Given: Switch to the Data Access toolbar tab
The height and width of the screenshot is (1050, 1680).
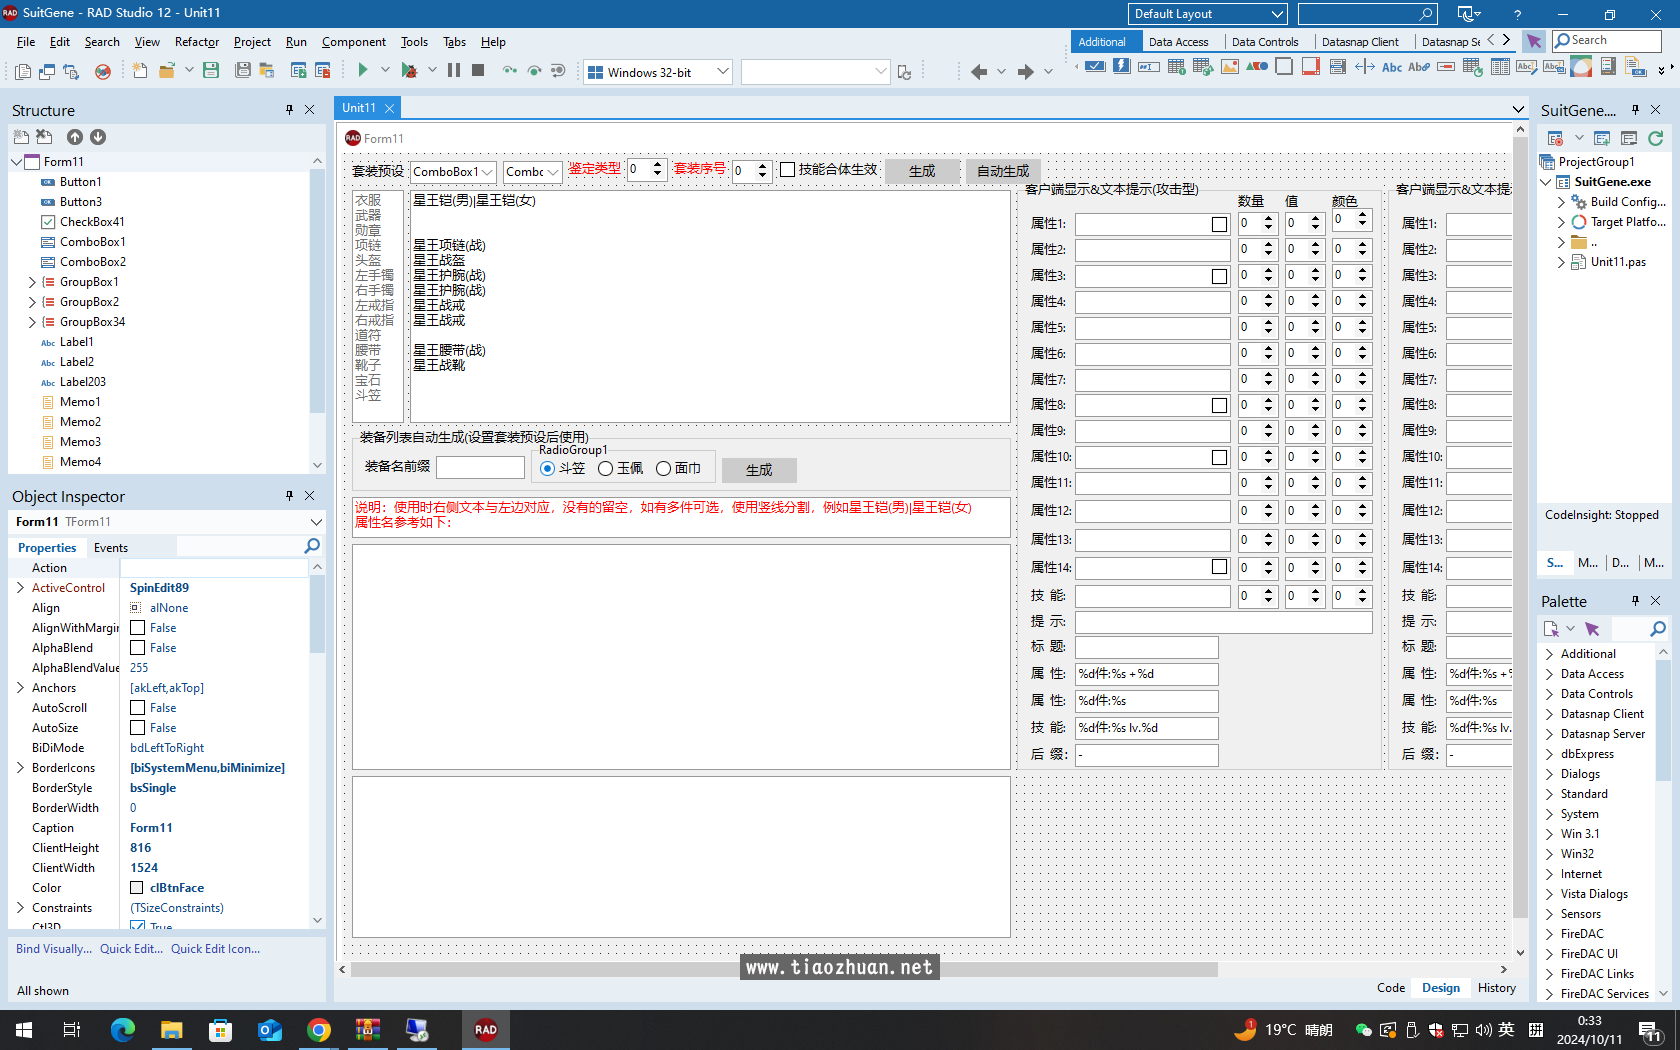Looking at the screenshot, I should tap(1180, 41).
